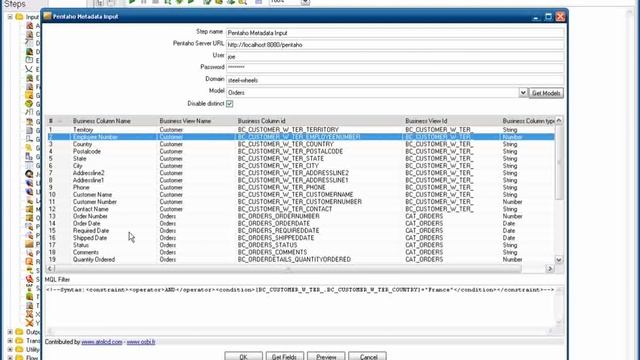Sort by Business Column type header
Viewport: 640px width, 360px height.
528,121
